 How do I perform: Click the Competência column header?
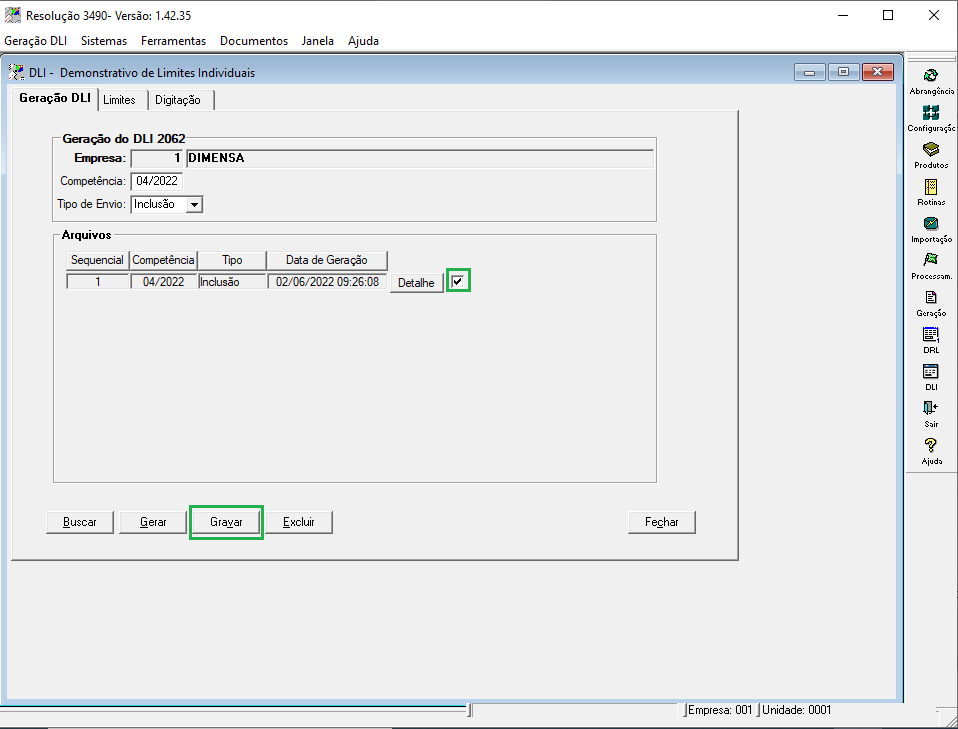pyautogui.click(x=163, y=260)
